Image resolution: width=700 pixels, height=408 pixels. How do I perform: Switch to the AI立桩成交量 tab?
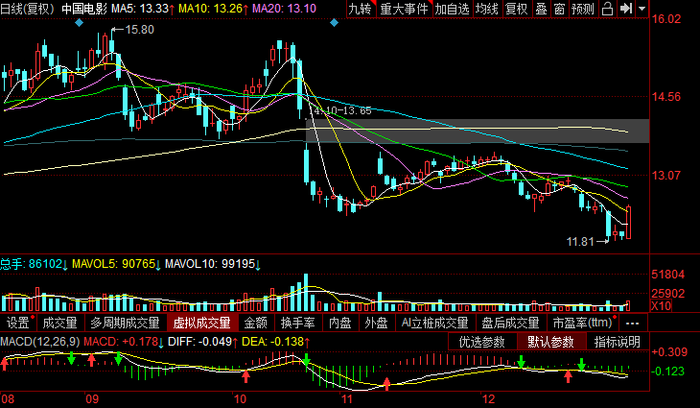tap(435, 322)
